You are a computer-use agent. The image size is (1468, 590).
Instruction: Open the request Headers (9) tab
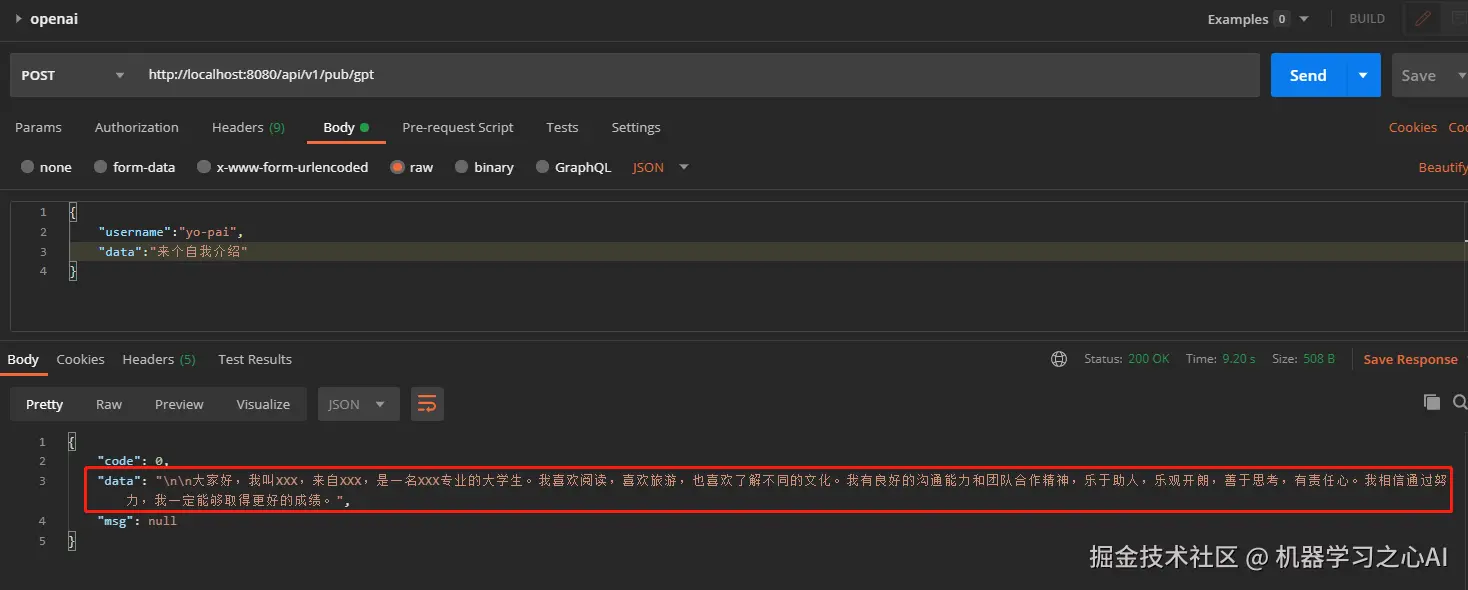click(x=248, y=127)
